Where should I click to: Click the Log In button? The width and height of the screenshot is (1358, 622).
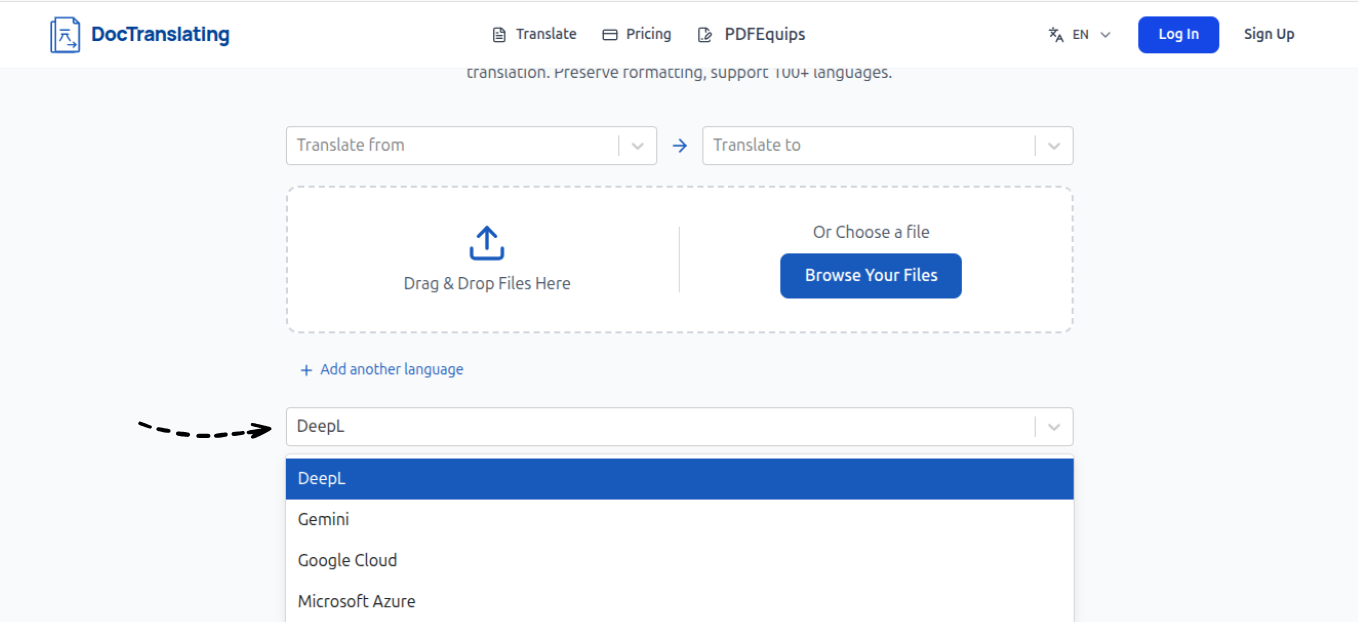[x=1178, y=35]
